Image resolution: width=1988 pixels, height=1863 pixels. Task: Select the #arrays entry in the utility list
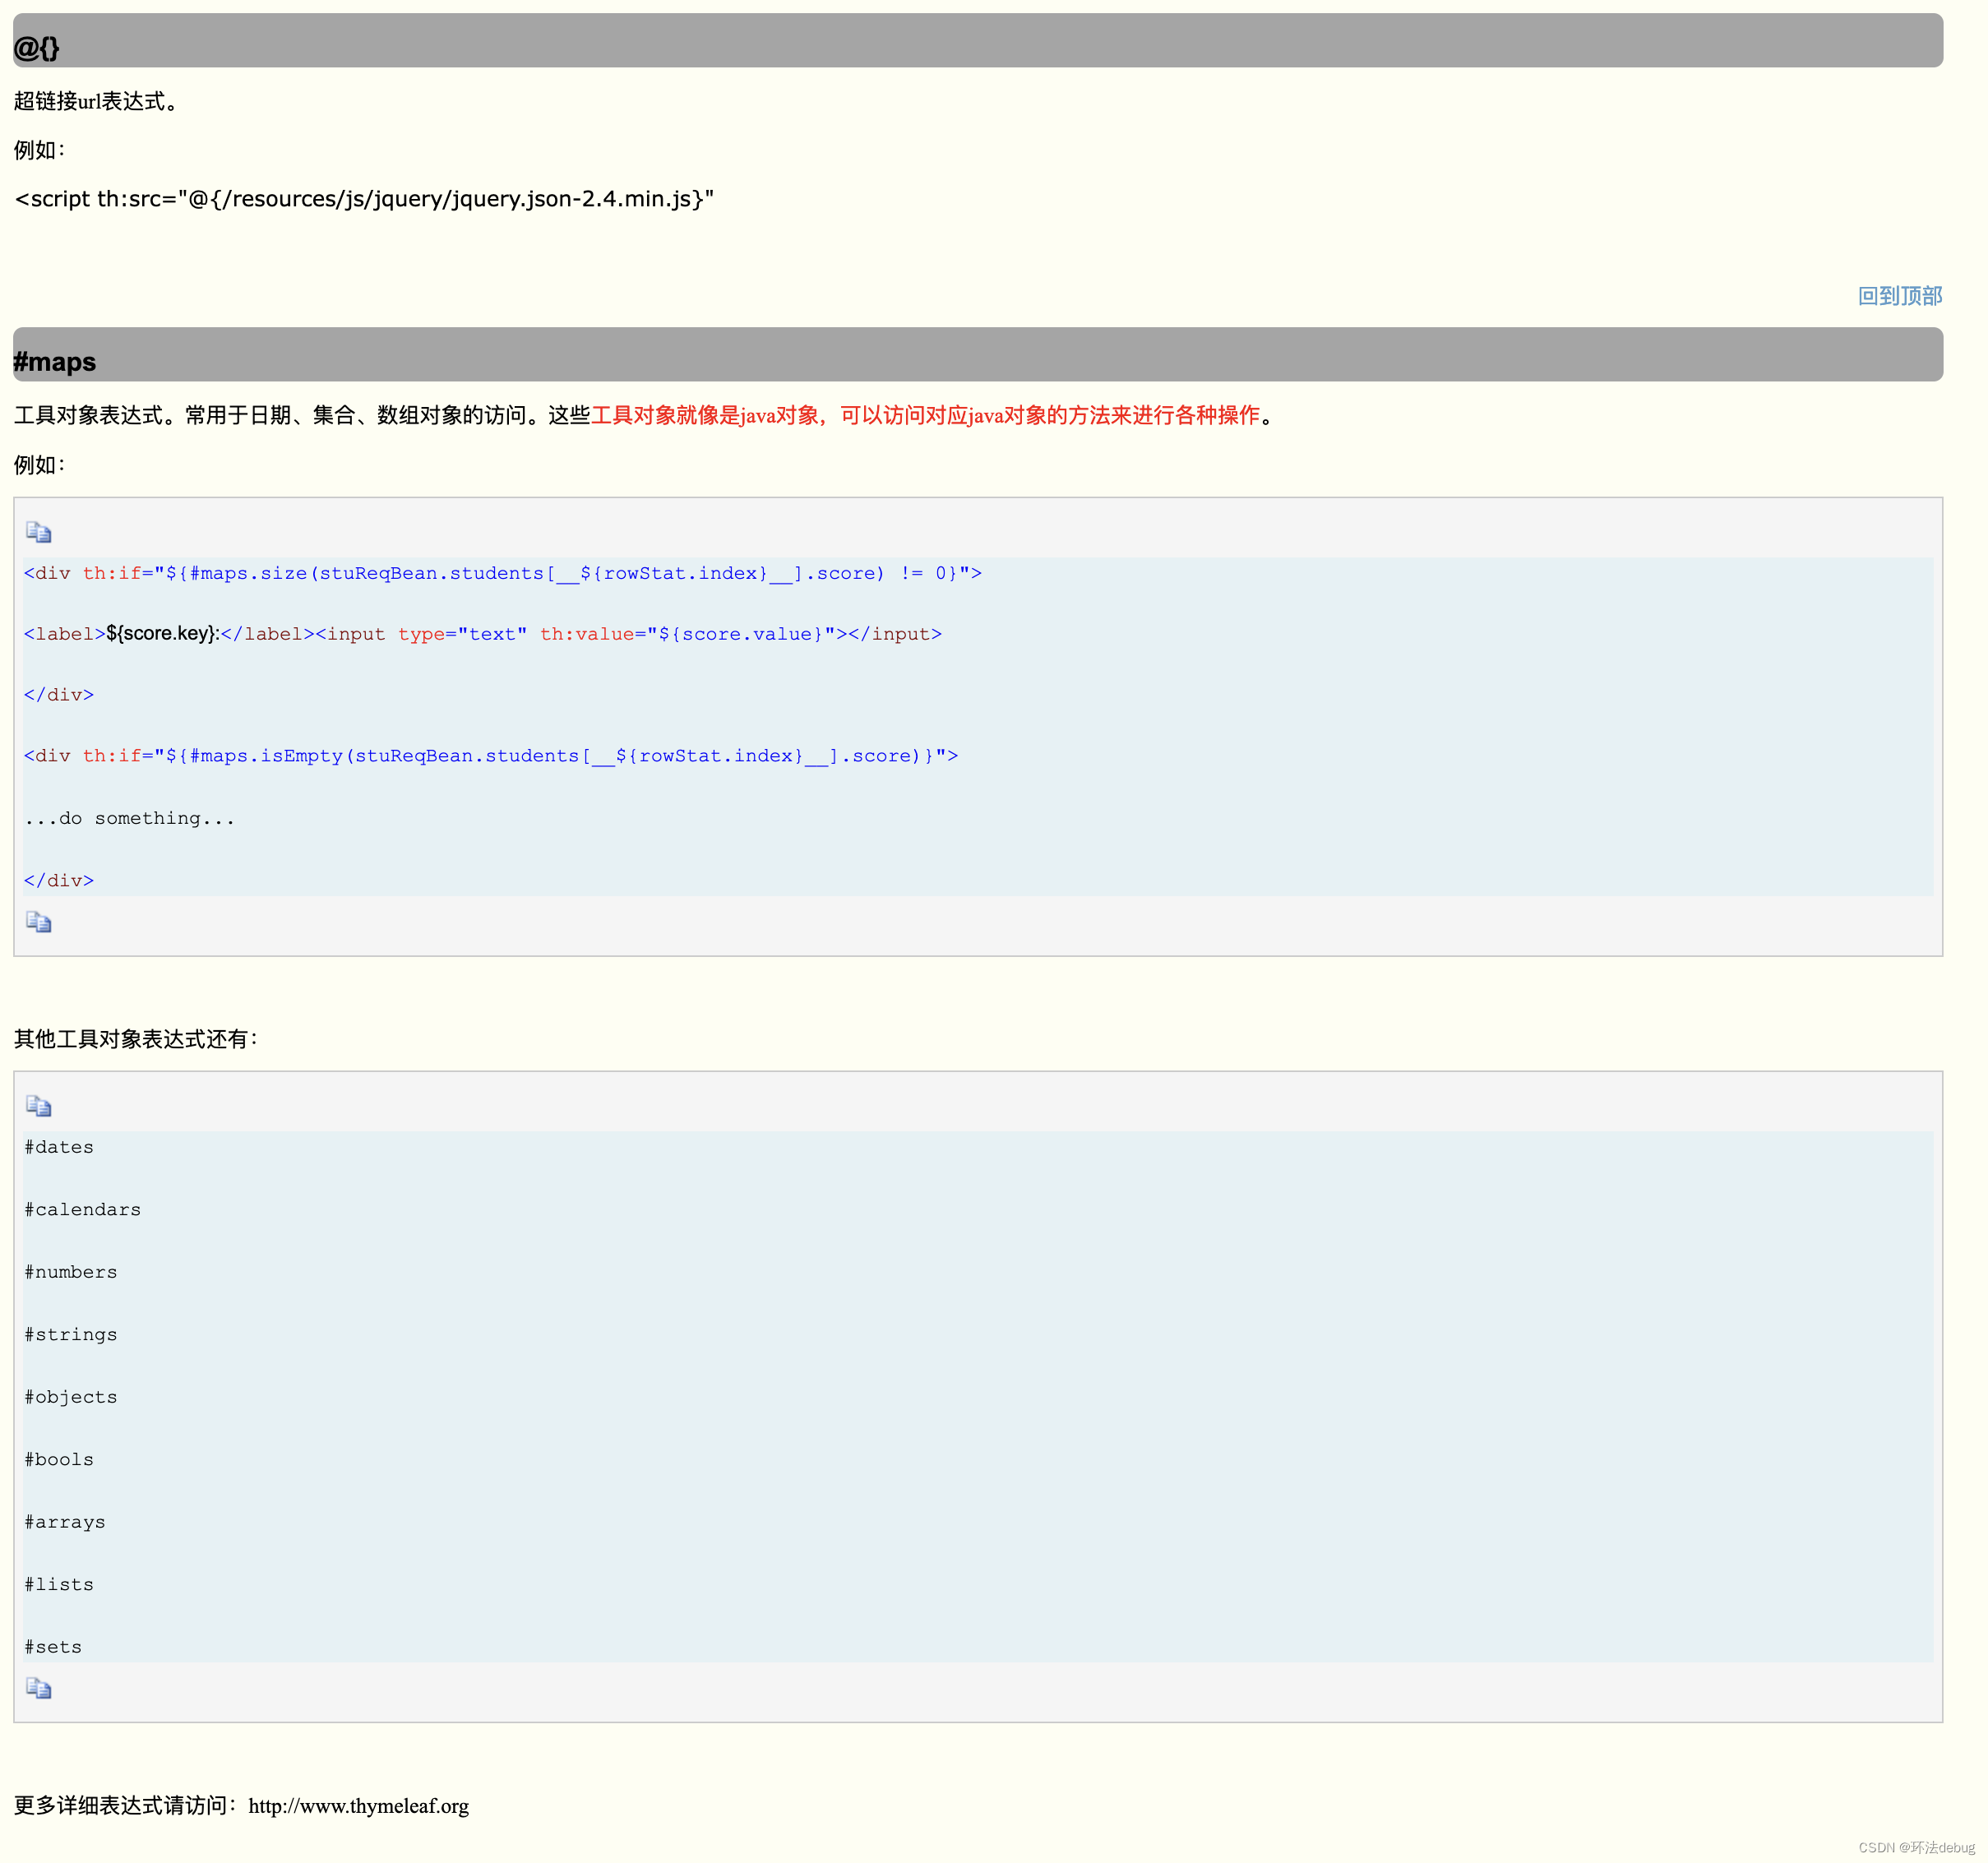[x=64, y=1521]
